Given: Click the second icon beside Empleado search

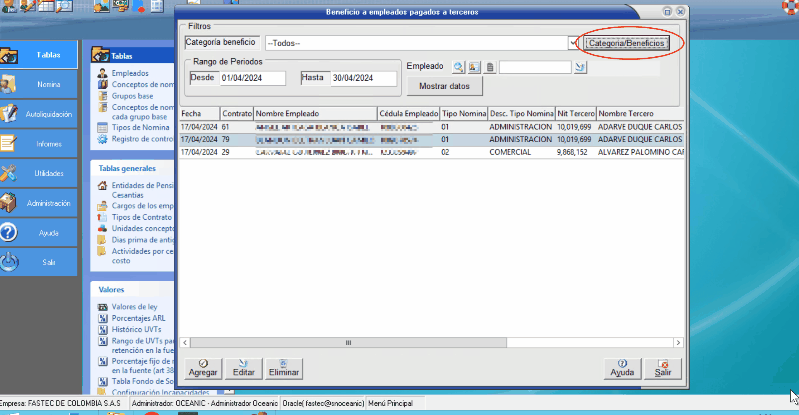Looking at the screenshot, I should click(x=474, y=67).
